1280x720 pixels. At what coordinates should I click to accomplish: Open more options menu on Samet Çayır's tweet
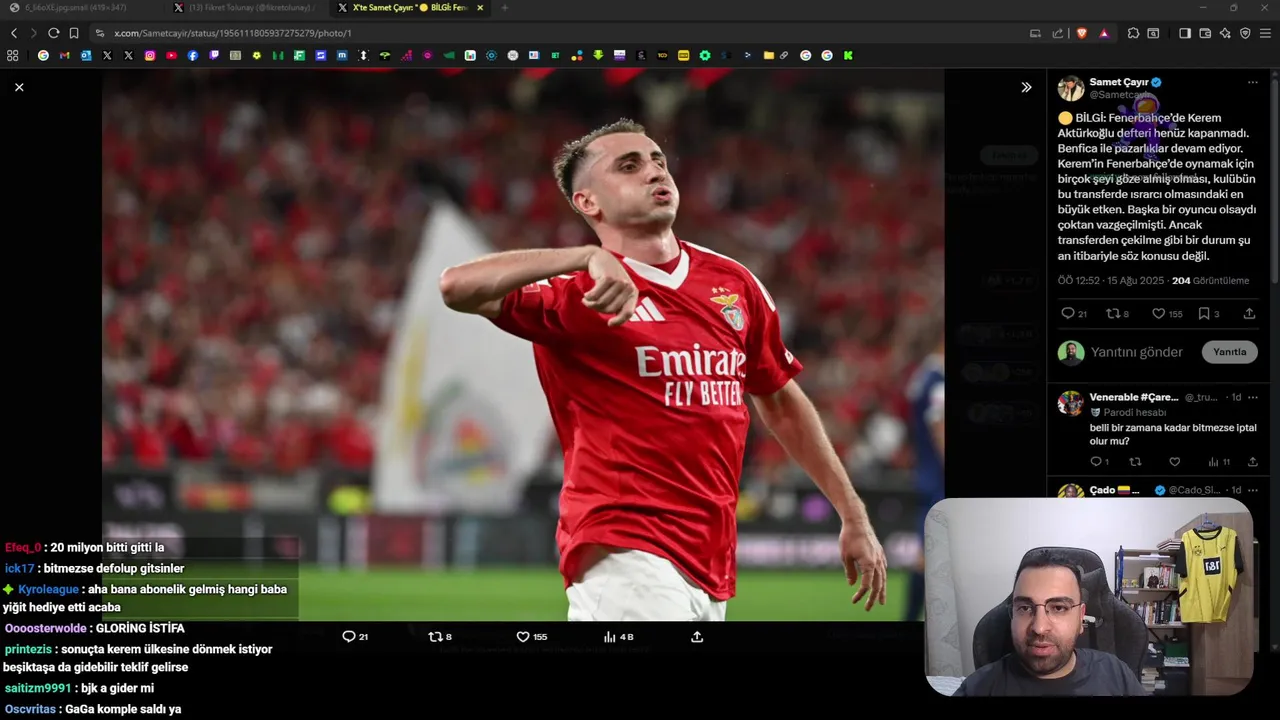coord(1252,82)
